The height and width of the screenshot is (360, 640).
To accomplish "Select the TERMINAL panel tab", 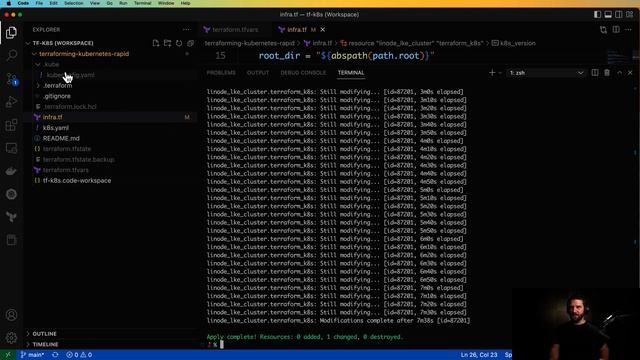I will (351, 73).
